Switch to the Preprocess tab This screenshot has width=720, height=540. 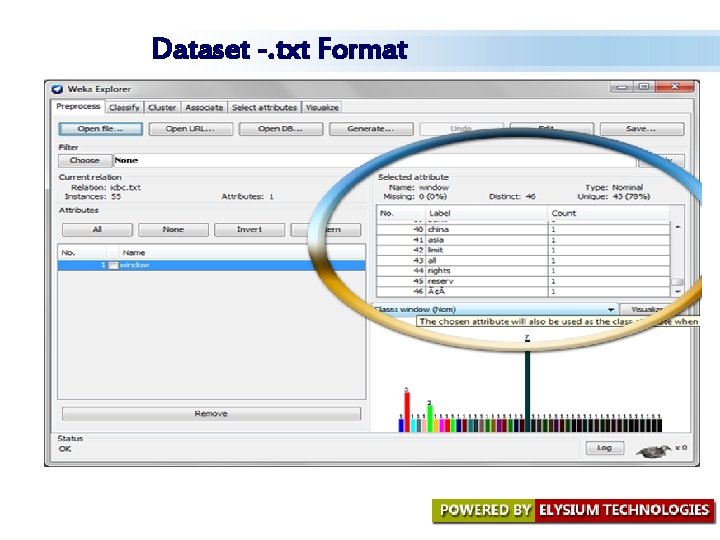click(78, 107)
